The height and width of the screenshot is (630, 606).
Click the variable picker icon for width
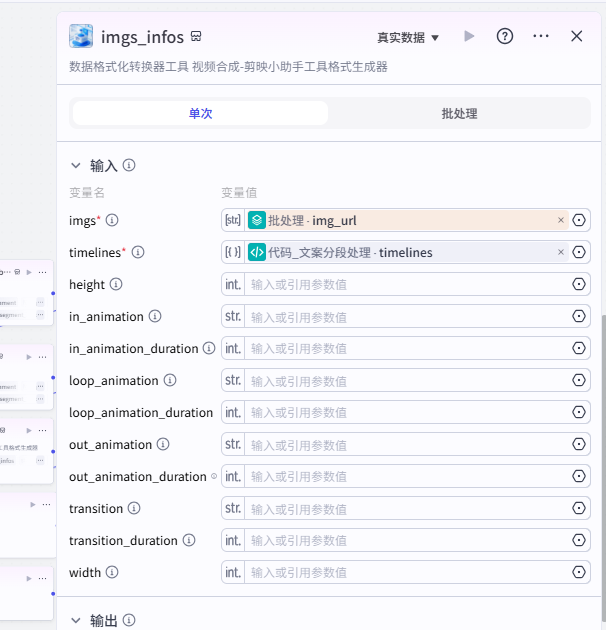coord(579,573)
